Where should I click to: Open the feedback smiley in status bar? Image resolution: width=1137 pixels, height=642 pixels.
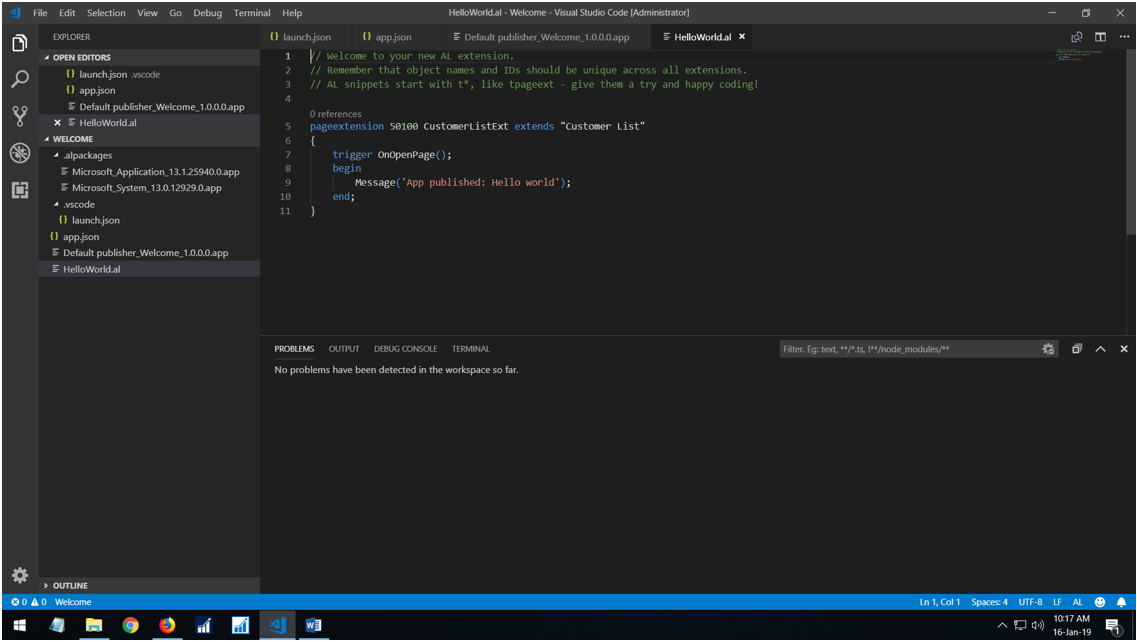pyautogui.click(x=1100, y=602)
